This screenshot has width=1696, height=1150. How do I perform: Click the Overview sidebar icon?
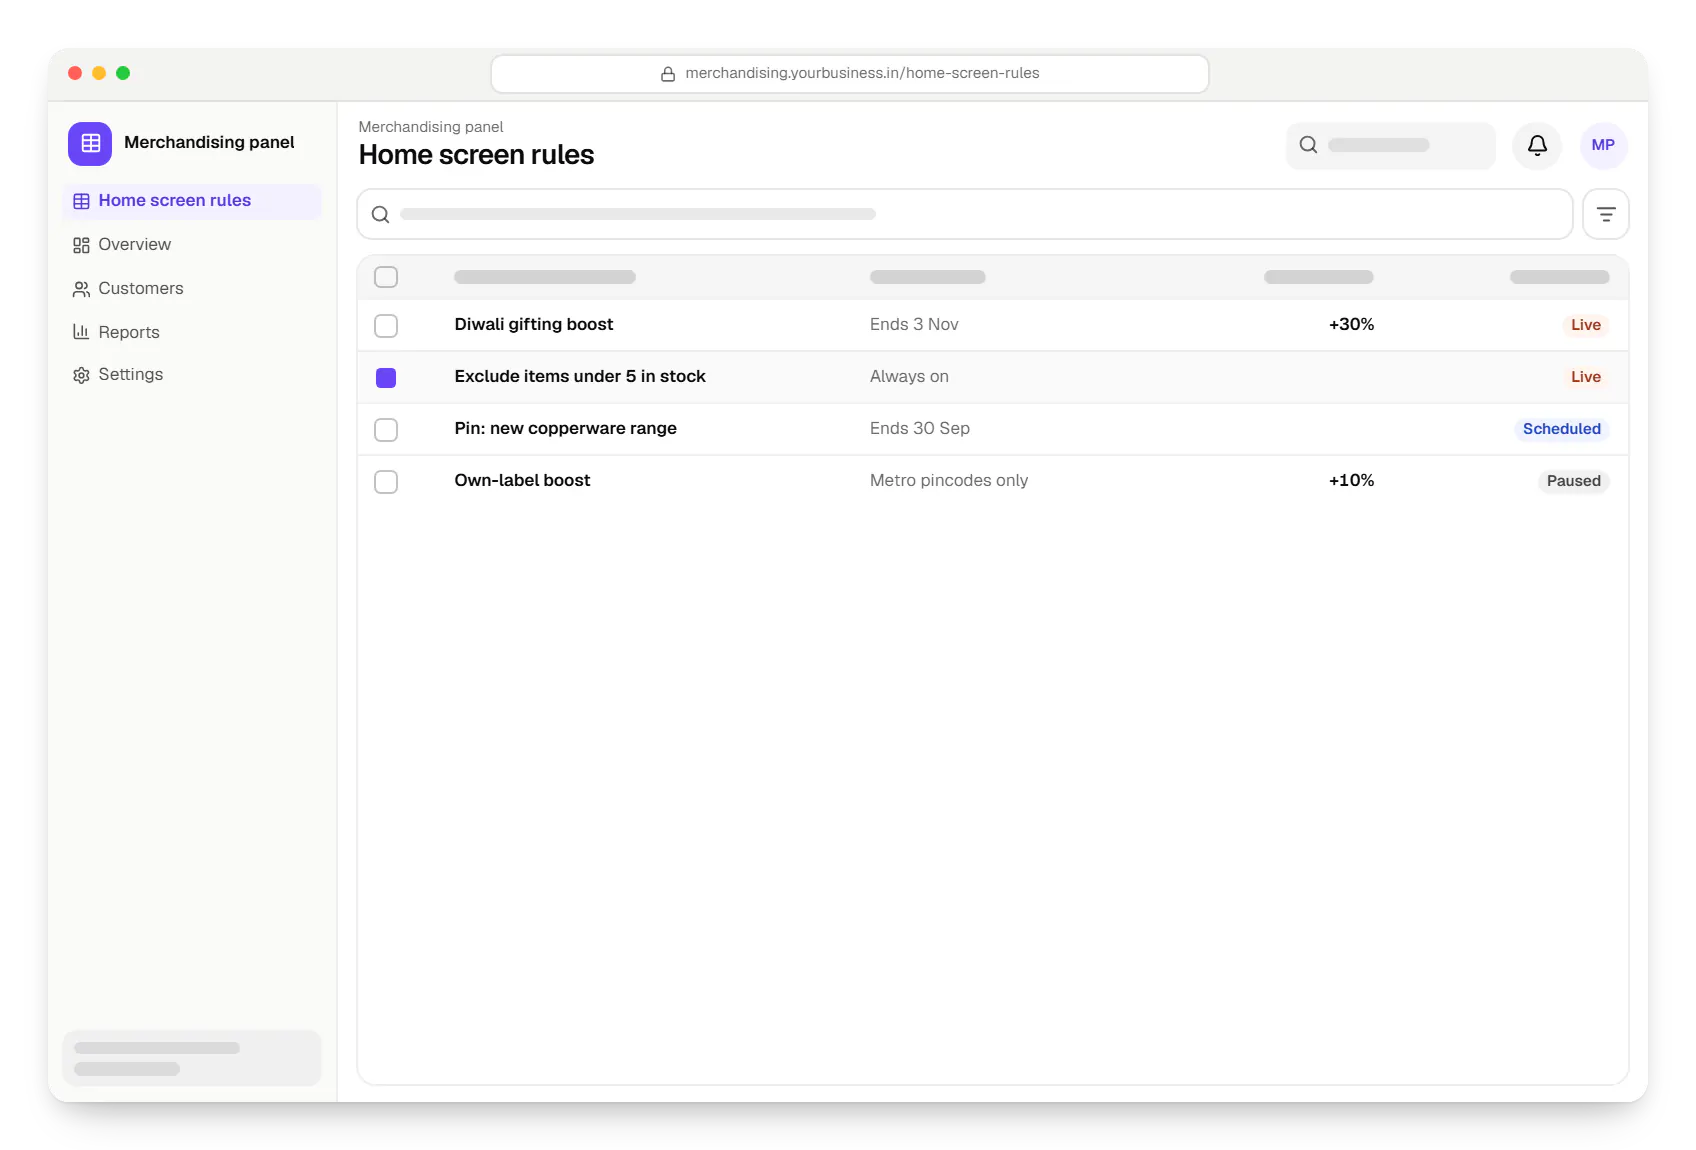[x=81, y=245]
